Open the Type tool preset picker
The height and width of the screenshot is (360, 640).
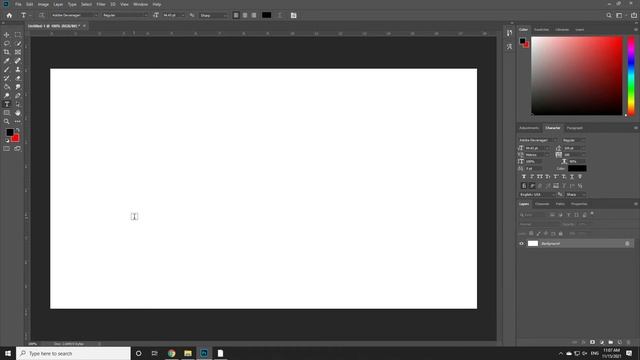point(25,15)
